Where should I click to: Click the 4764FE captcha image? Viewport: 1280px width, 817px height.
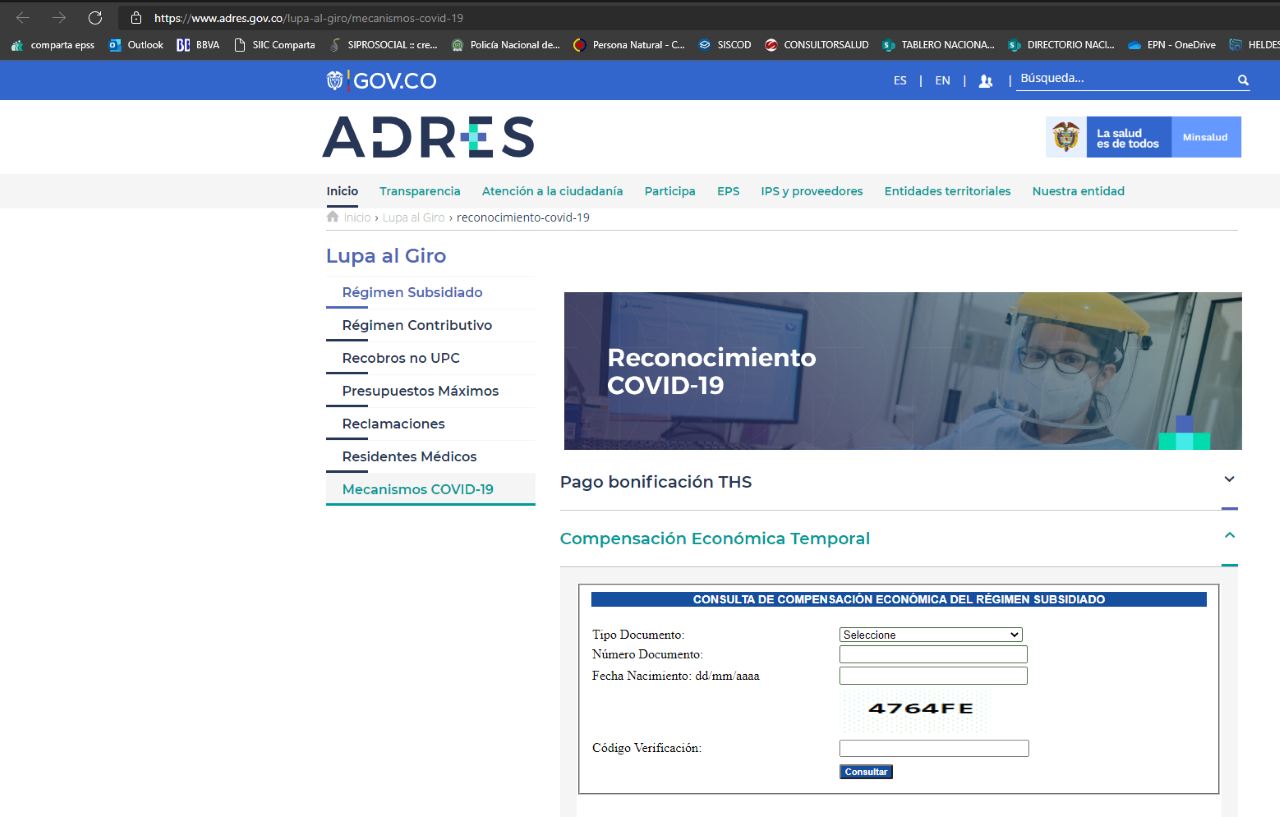[917, 710]
